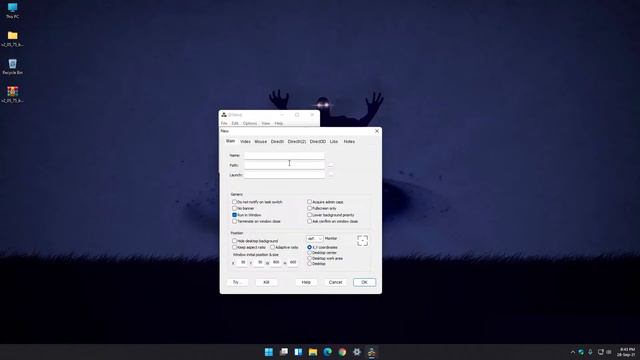Click the microphone tray icon
Screen dimensions: 640x360
click(x=590, y=352)
